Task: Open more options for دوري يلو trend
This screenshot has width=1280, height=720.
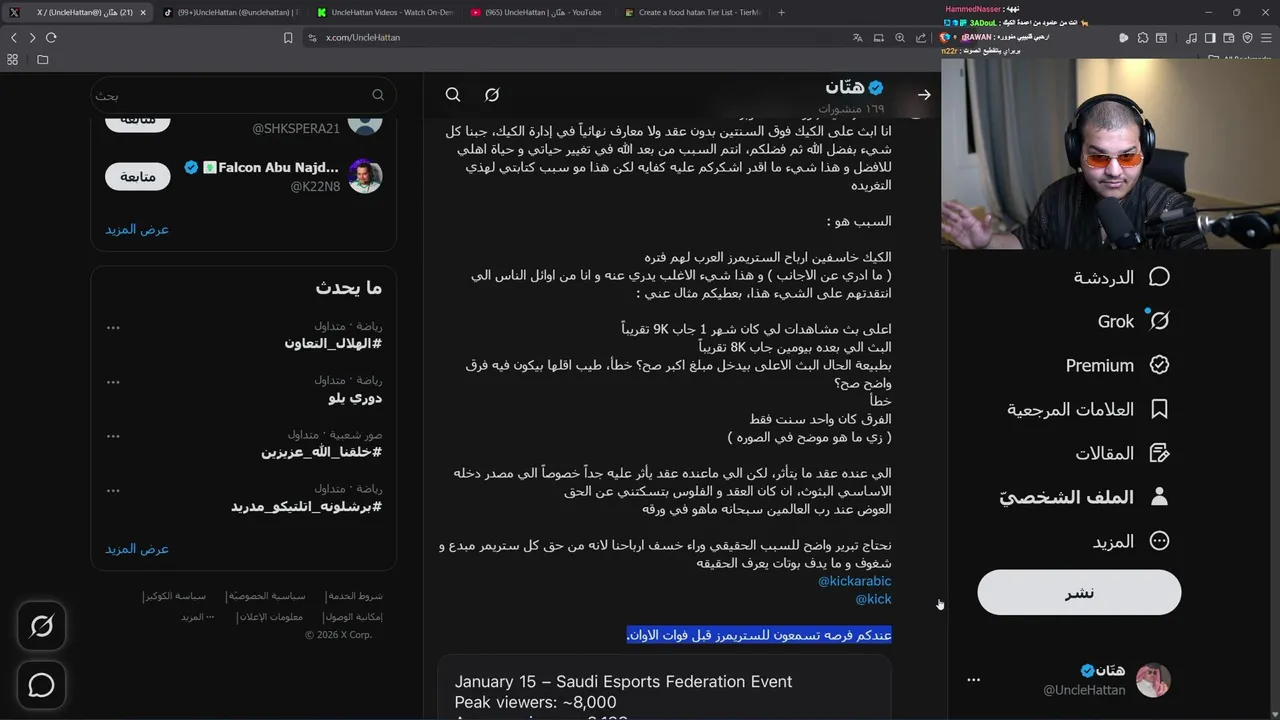Action: pos(113,382)
